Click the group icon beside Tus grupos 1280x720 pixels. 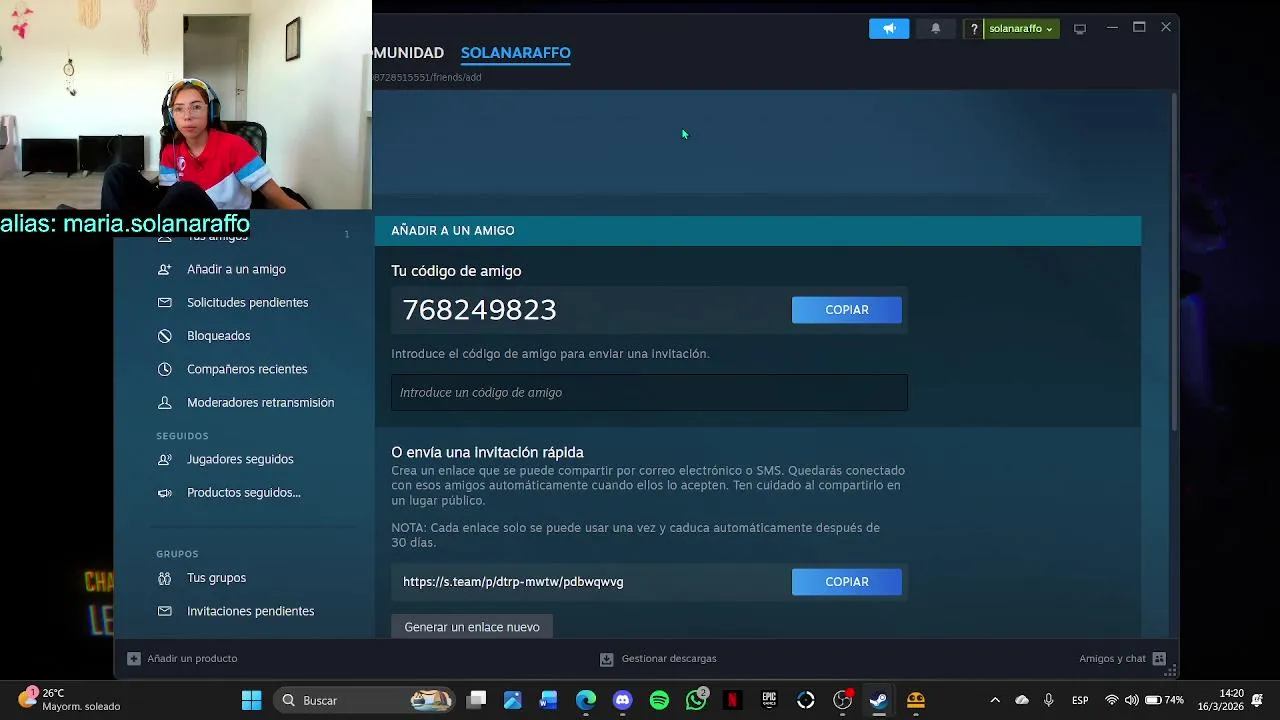tap(165, 578)
